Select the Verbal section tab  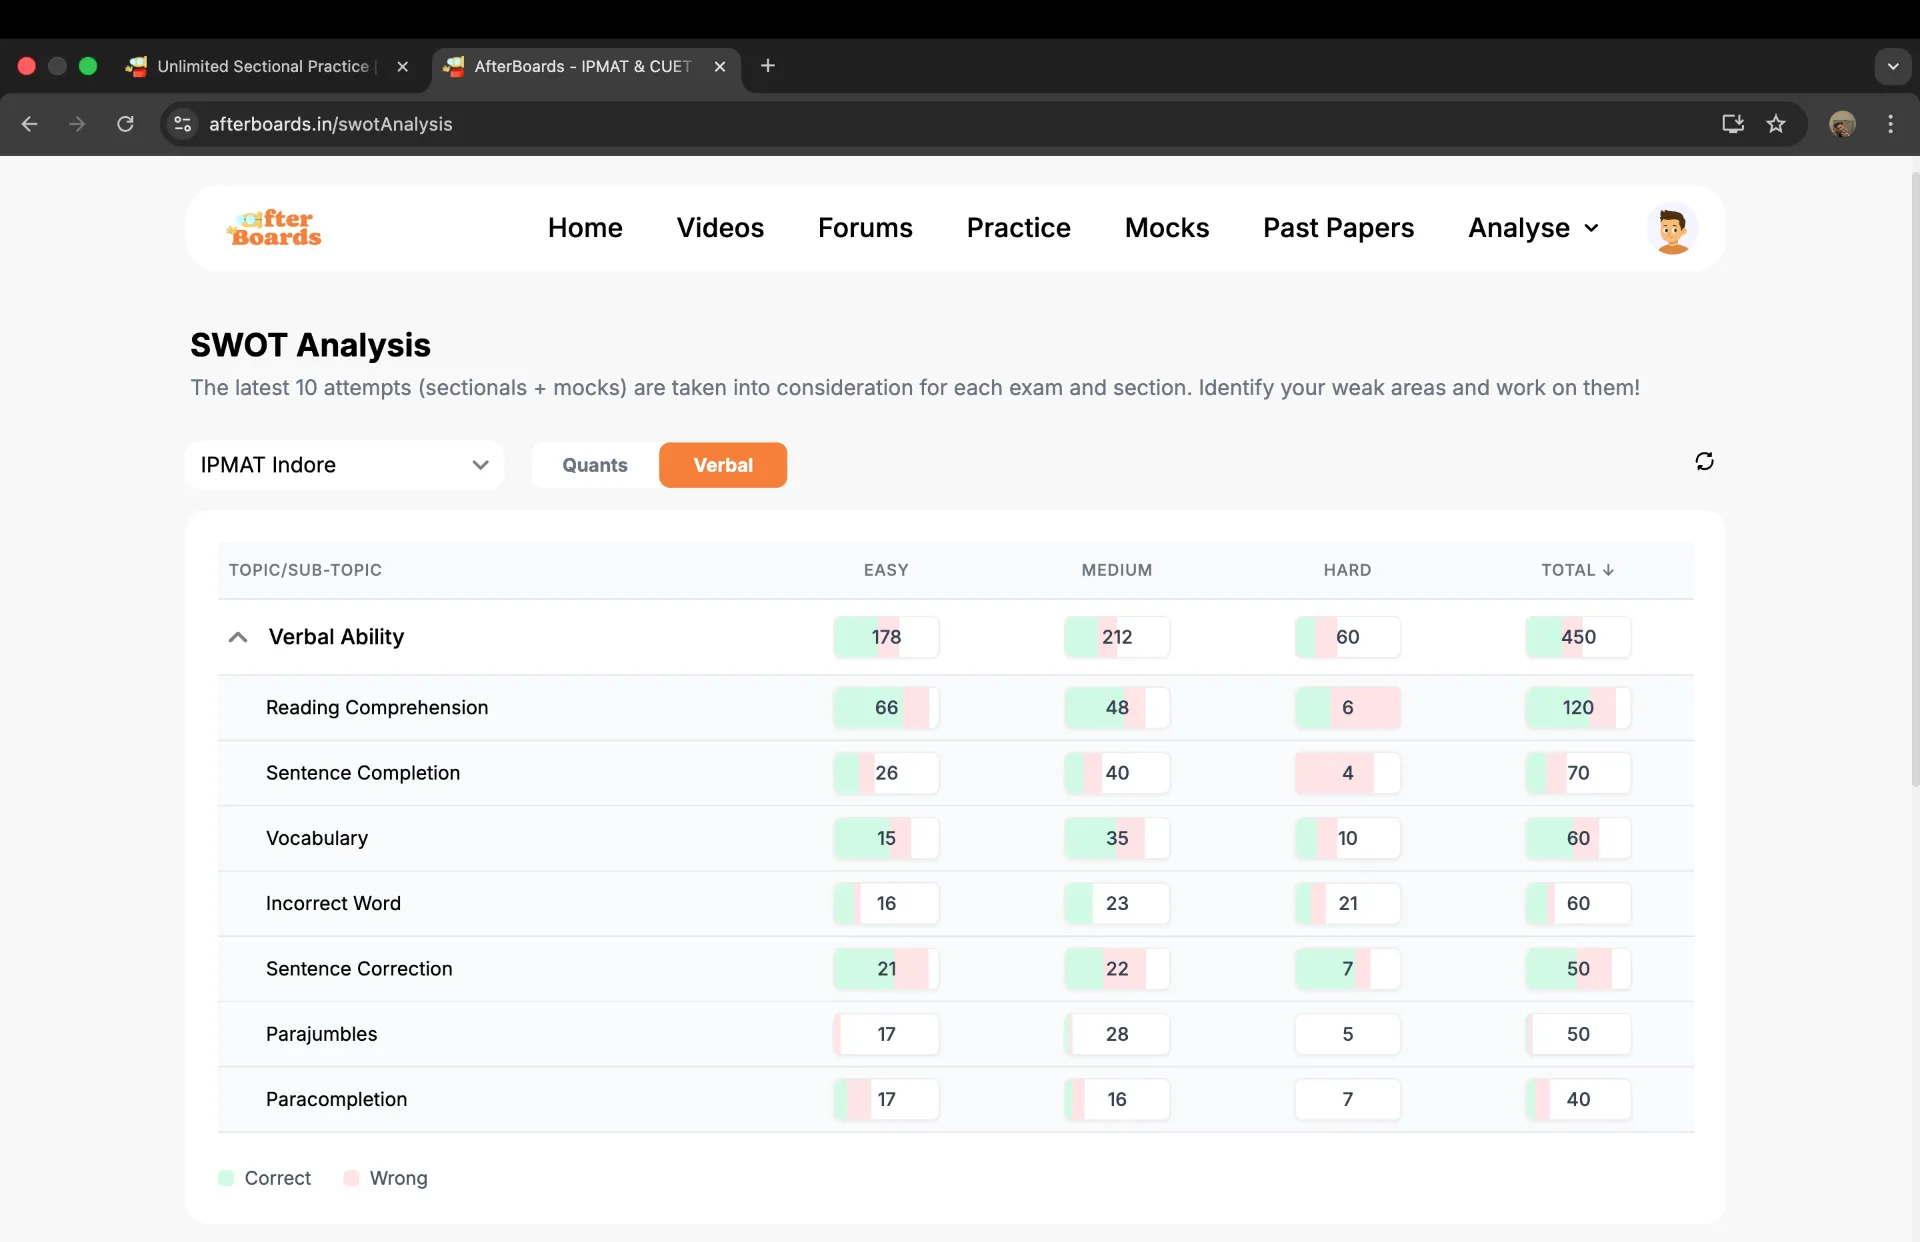(x=723, y=465)
